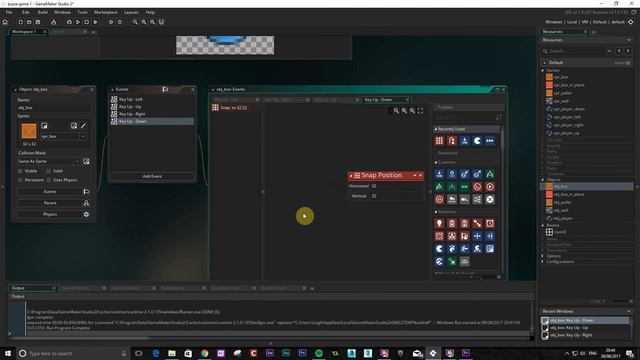Edit the sprite using the pencil icon
Screen dimensions: 640x360
pos(84,126)
